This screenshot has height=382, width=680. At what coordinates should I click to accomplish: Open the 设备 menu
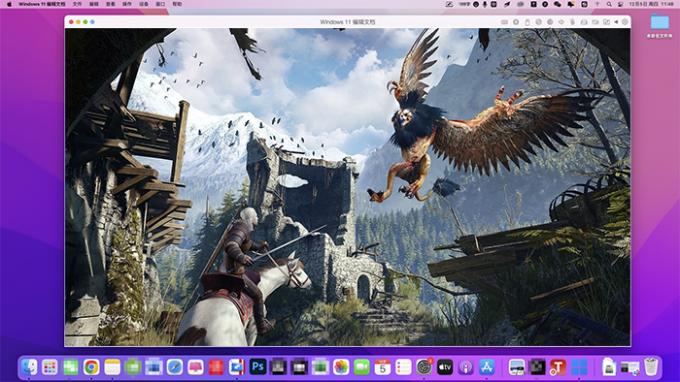pos(144,4)
